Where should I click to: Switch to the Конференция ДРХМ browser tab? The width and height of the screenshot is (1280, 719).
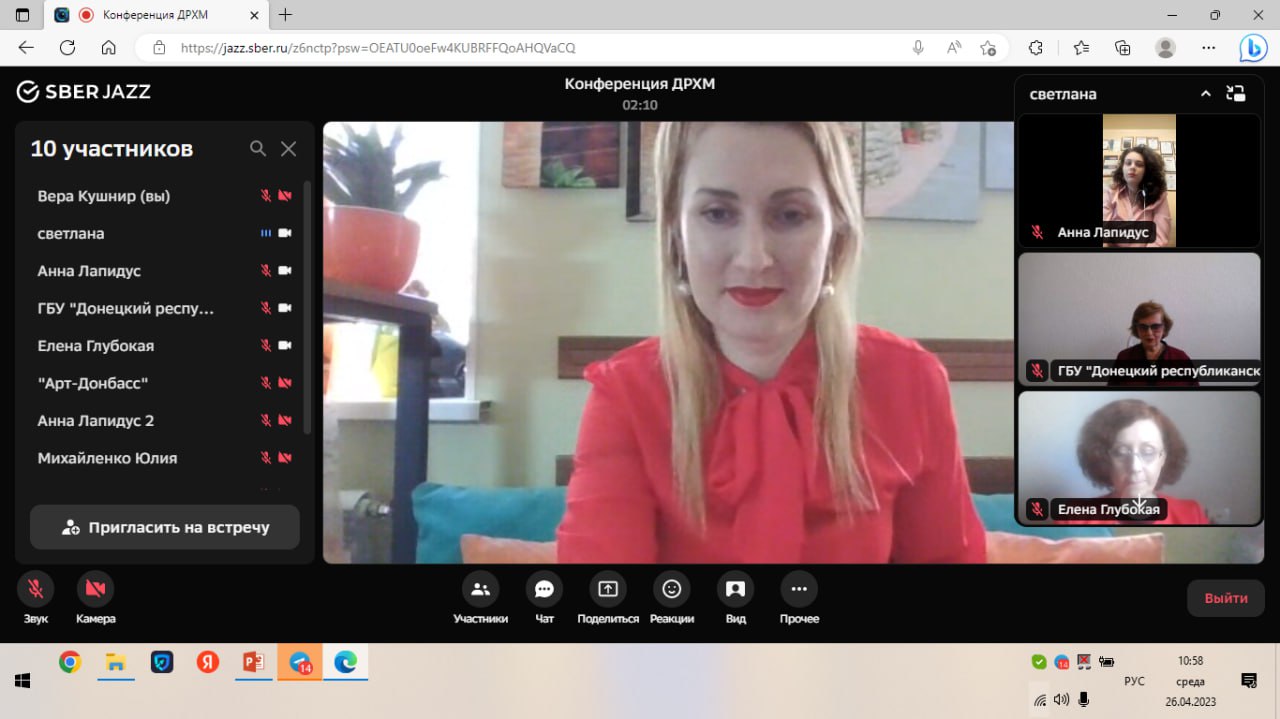[156, 15]
